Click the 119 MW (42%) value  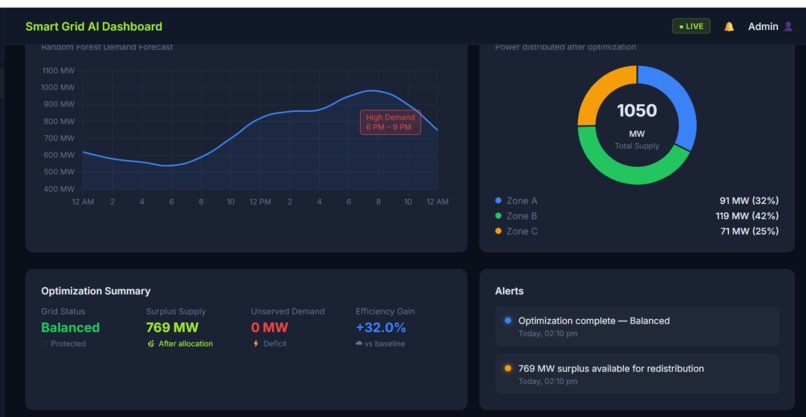tap(747, 216)
